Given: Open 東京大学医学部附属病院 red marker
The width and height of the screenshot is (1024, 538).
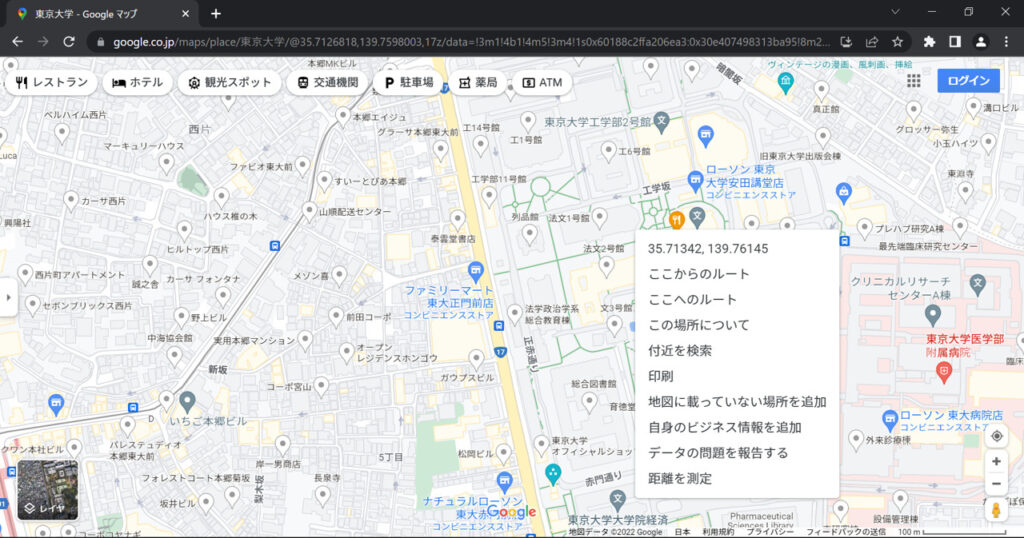Looking at the screenshot, I should pos(944,372).
